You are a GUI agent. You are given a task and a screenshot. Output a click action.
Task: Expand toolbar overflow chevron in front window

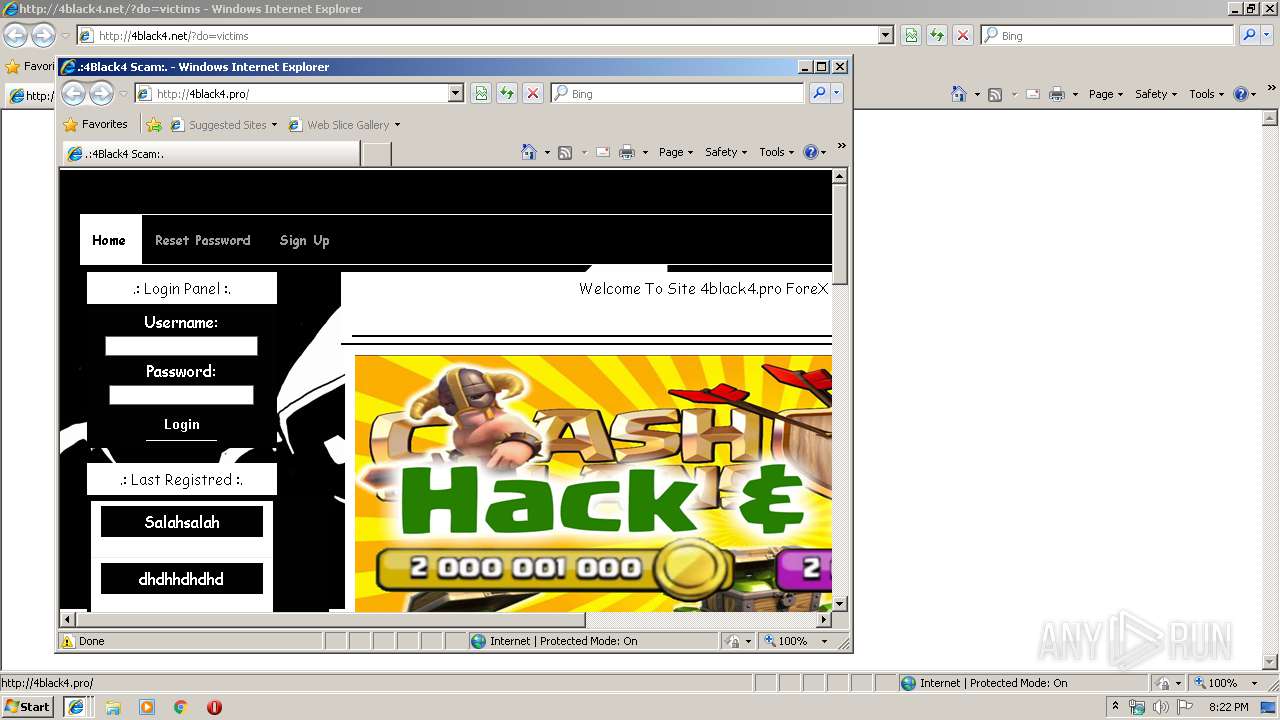click(841, 146)
